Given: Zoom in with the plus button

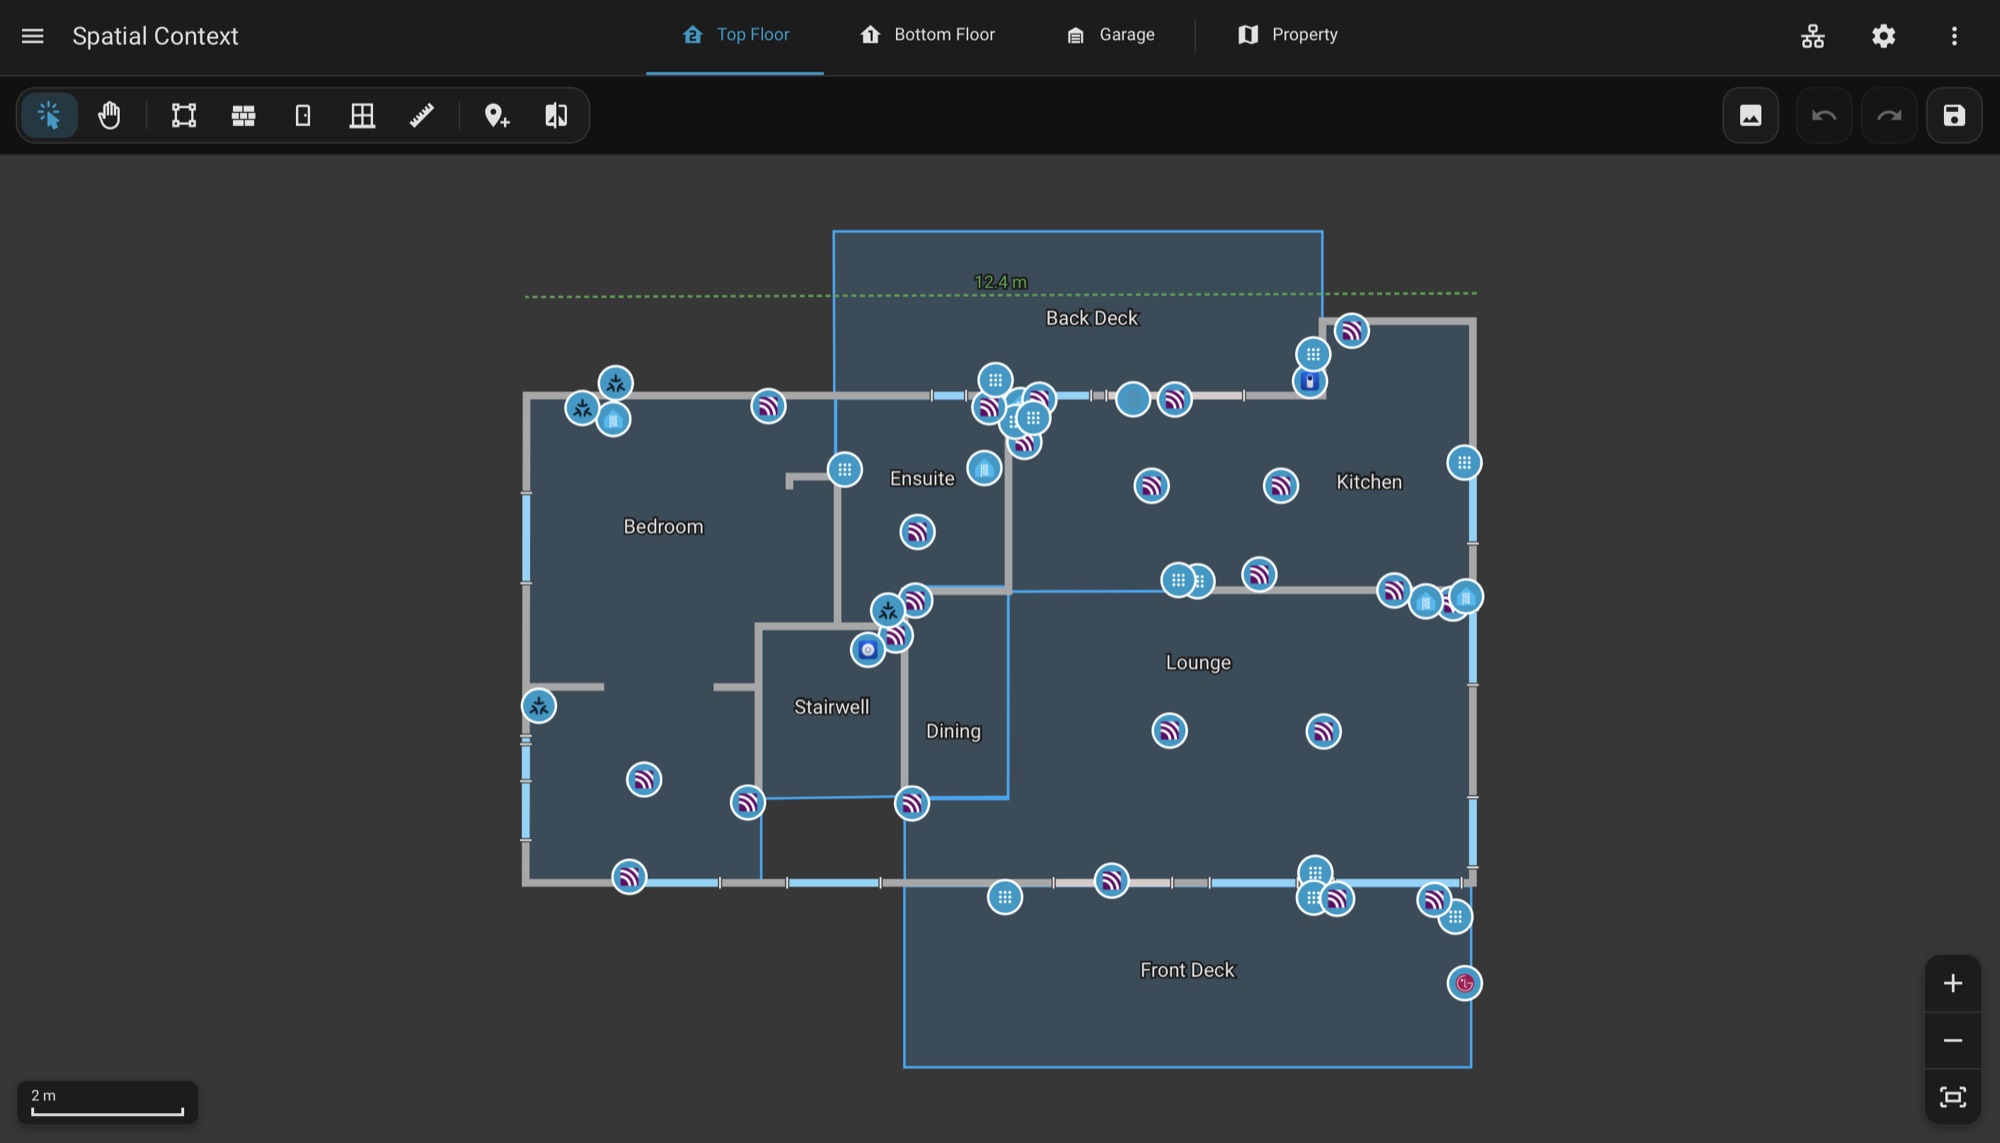Looking at the screenshot, I should tap(1953, 984).
